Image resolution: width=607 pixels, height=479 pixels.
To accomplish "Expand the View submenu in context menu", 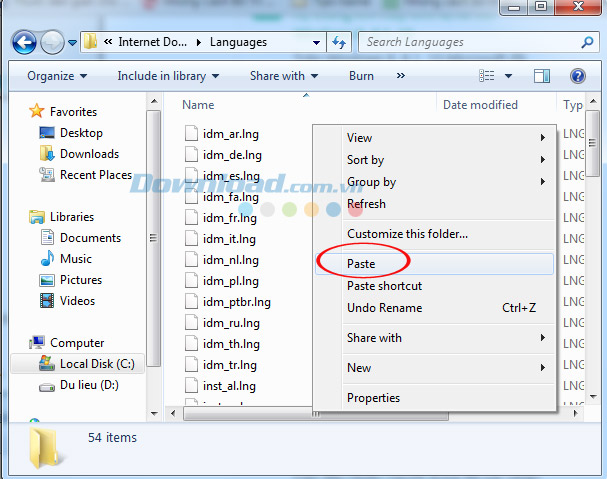I will [434, 138].
